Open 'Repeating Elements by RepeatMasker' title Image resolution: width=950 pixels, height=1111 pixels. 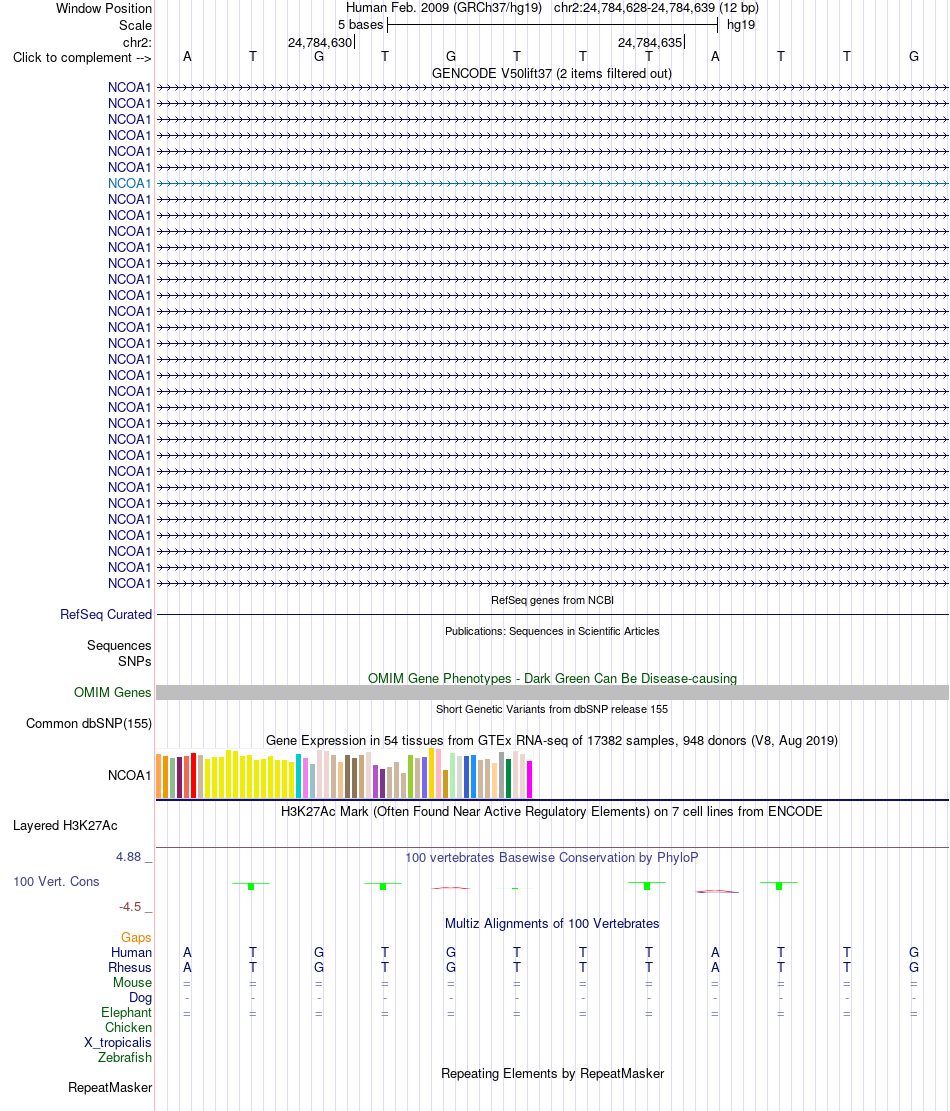552,1073
